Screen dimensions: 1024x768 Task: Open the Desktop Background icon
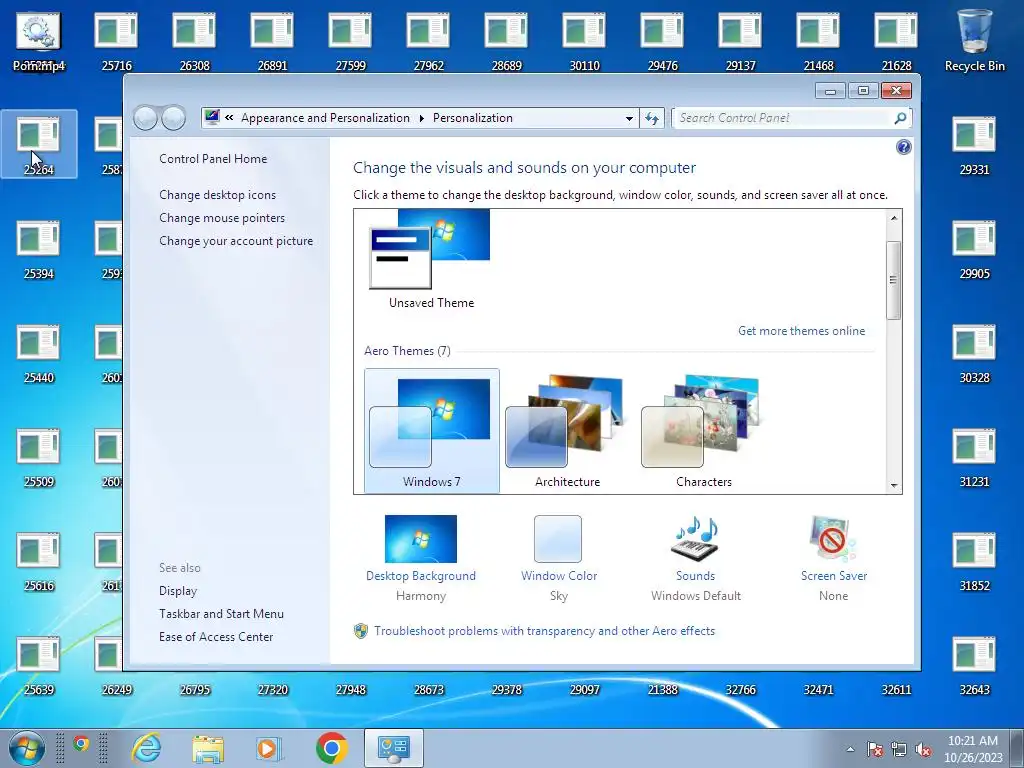421,539
